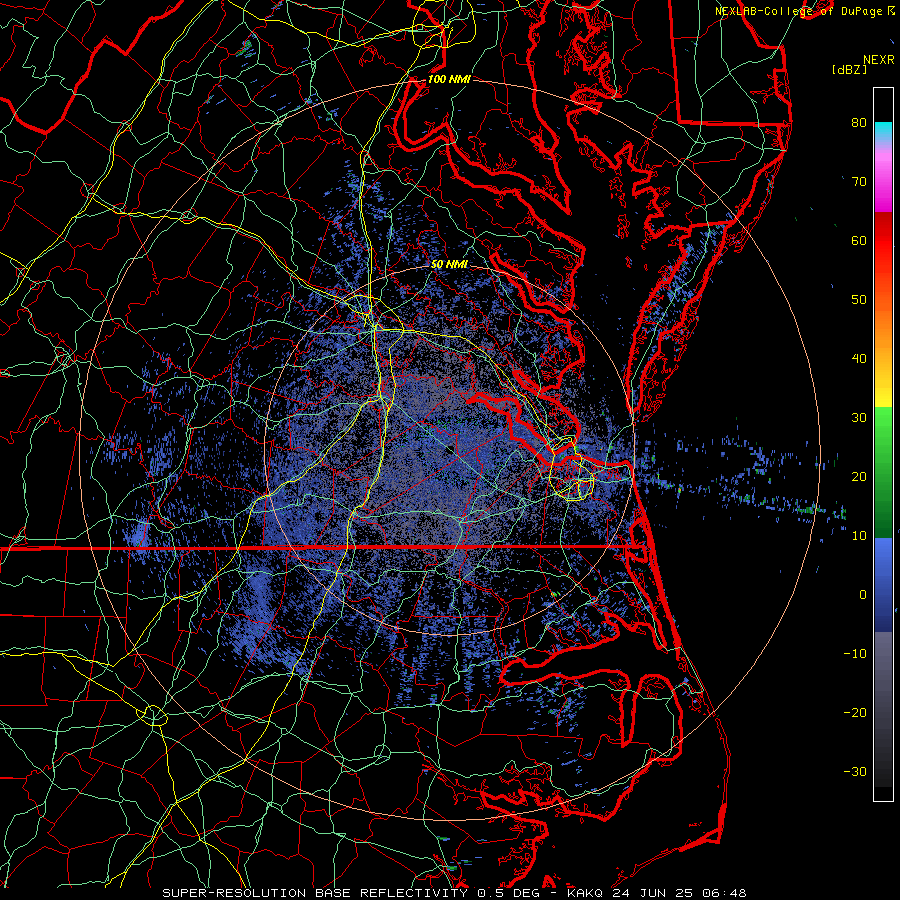Click the NEXR label above the color scale
900x900 pixels.
pyautogui.click(x=879, y=60)
